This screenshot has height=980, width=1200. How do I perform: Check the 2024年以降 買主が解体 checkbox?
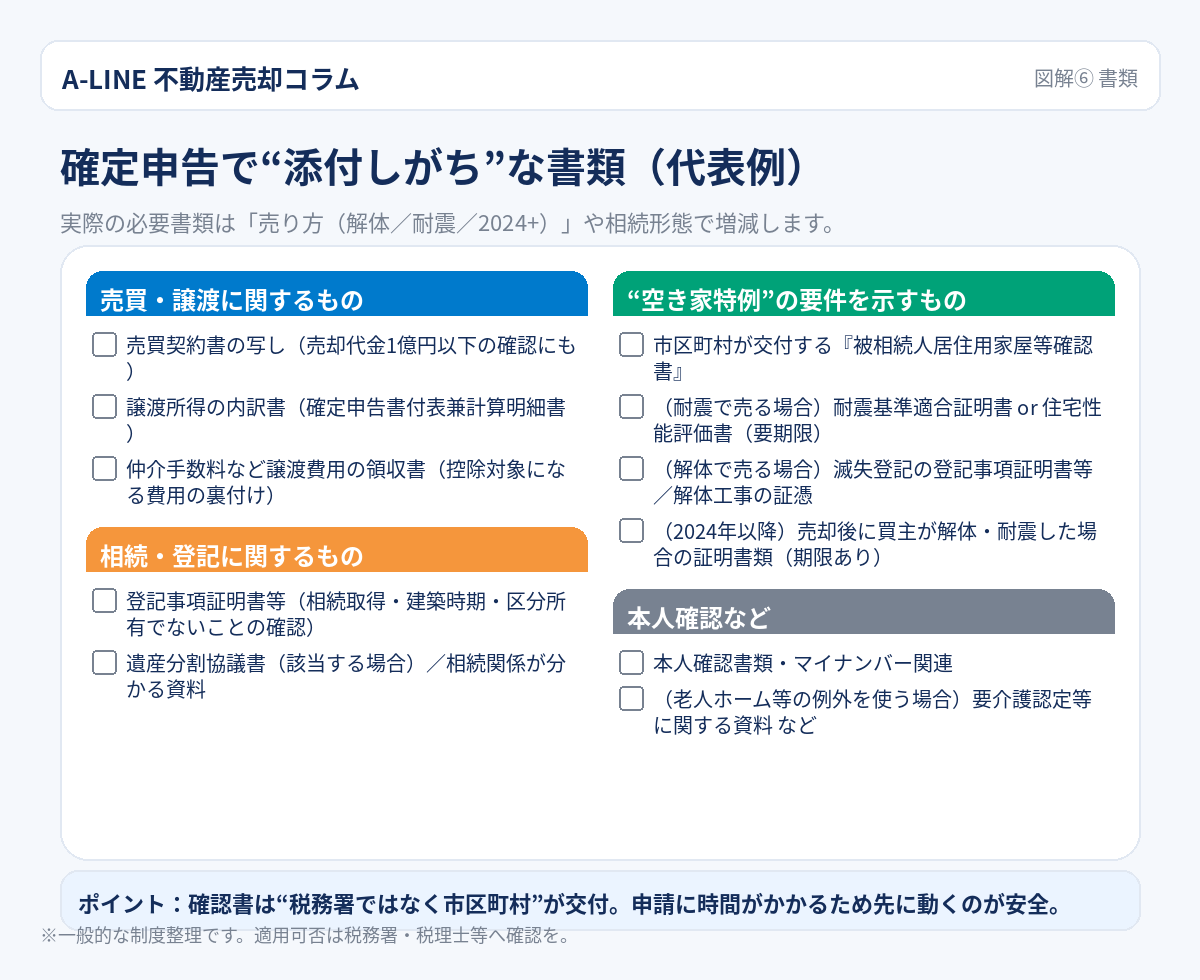[x=631, y=531]
